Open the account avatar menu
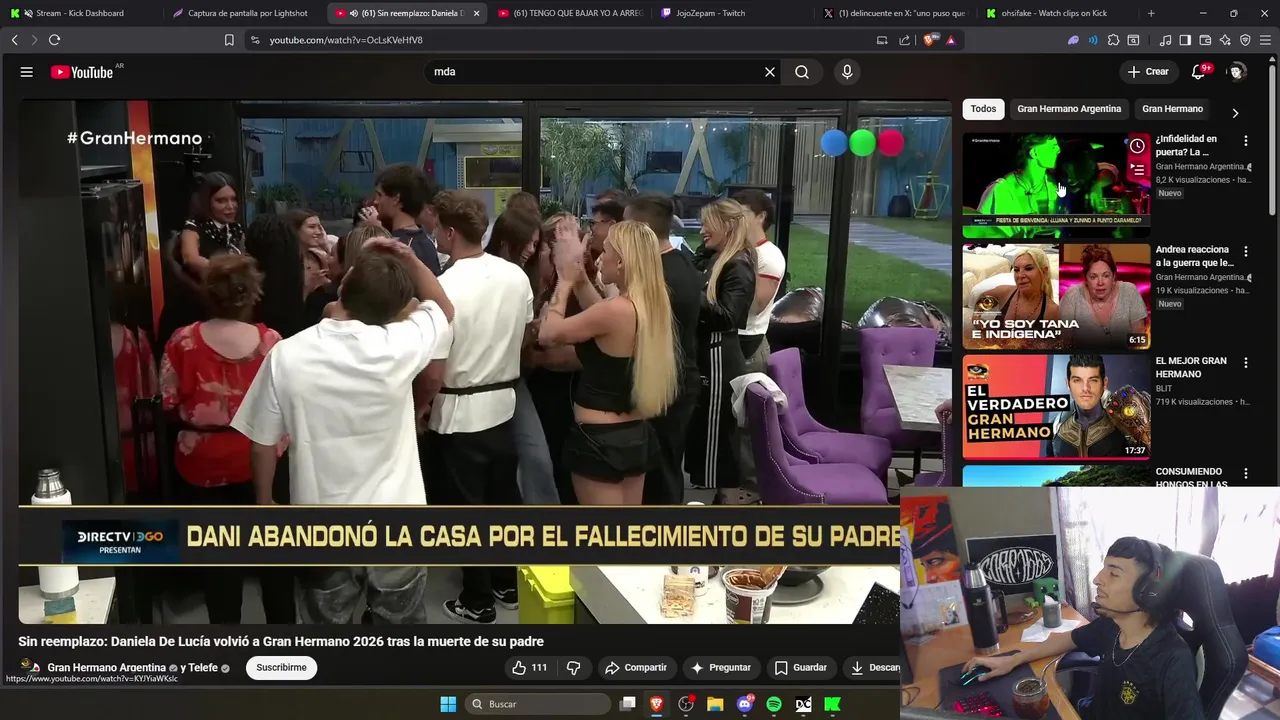Viewport: 1280px width, 720px height. pyautogui.click(x=1237, y=72)
